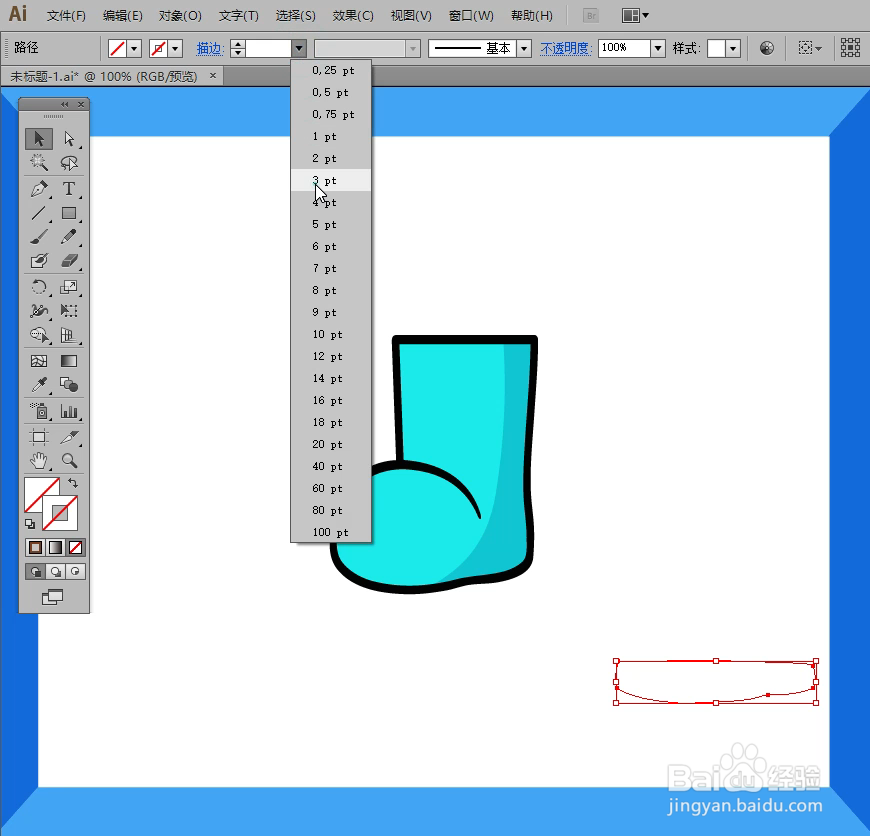Select the Blob Brush tool

pos(39,261)
